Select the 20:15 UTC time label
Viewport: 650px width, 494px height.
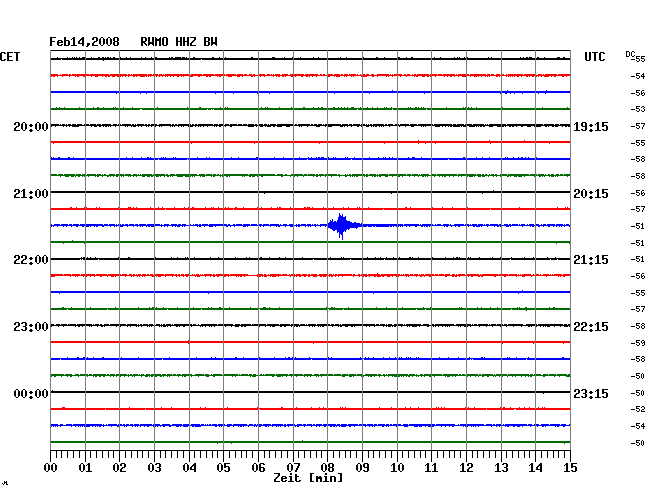click(591, 194)
